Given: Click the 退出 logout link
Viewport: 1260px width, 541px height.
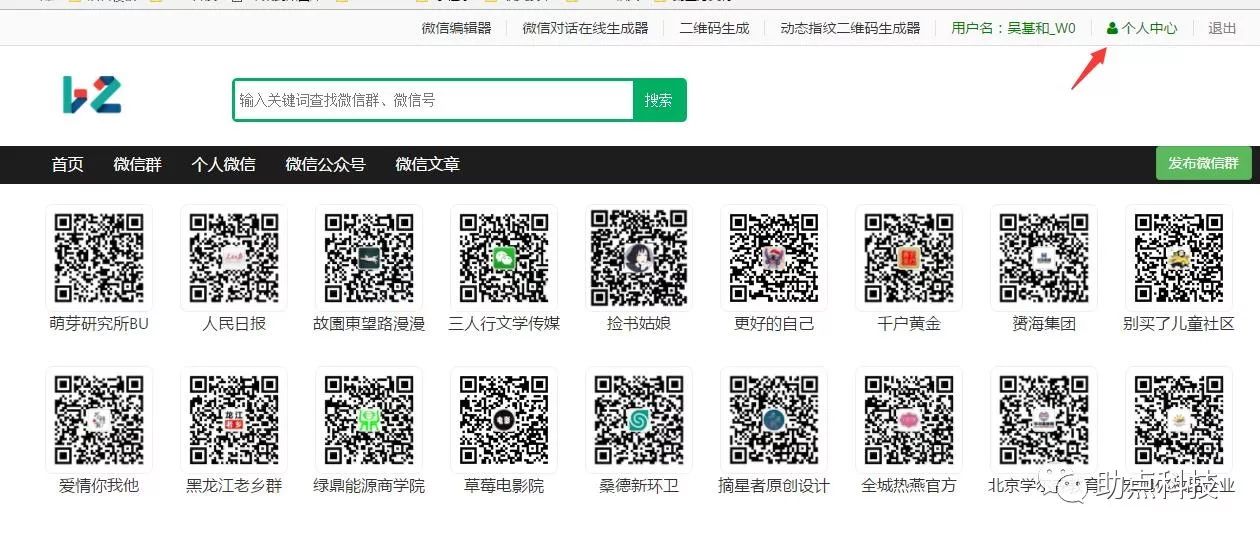Looking at the screenshot, I should (1222, 28).
